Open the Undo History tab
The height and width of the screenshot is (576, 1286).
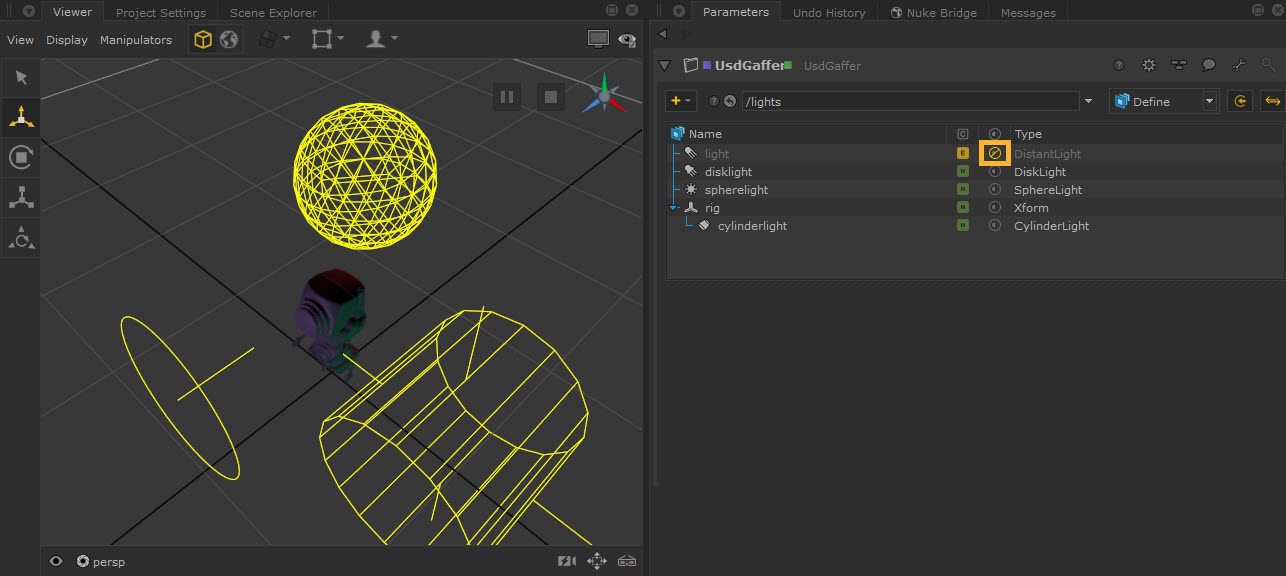[828, 13]
